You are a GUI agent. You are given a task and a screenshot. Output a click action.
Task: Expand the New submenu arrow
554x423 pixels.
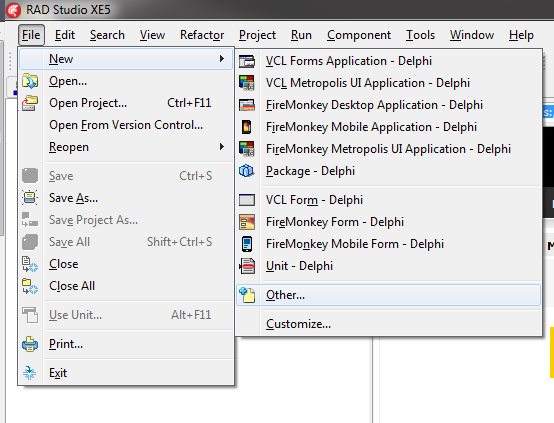(222, 58)
